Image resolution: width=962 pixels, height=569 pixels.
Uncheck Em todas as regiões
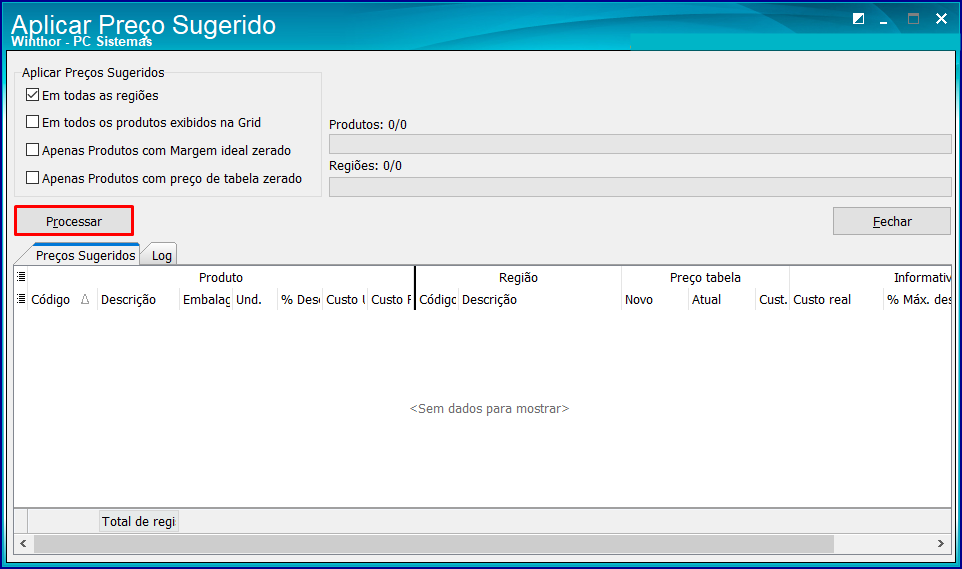[x=33, y=95]
